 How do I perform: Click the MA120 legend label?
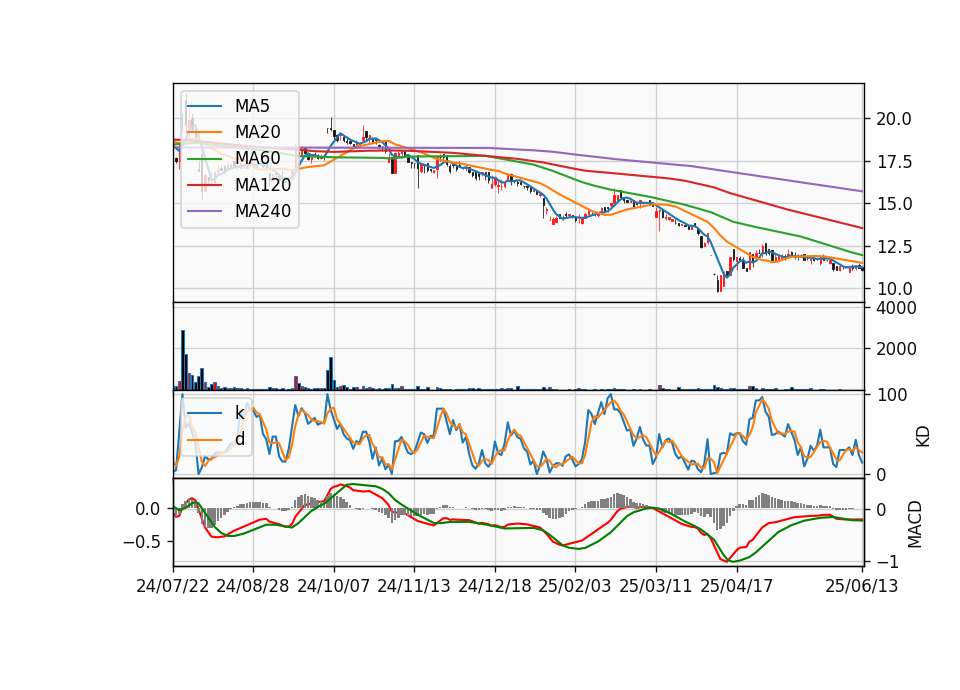point(263,185)
